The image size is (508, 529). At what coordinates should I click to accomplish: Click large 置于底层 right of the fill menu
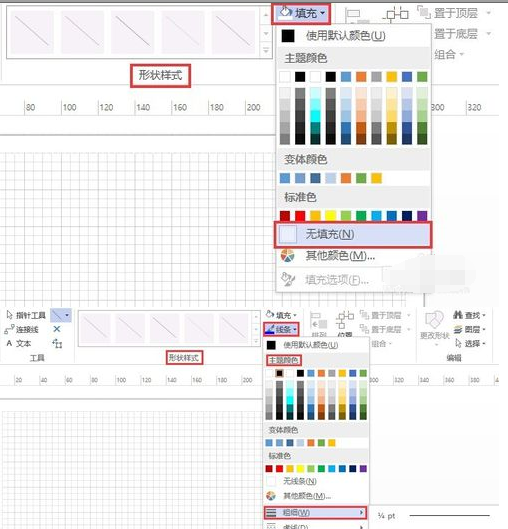pyautogui.click(x=461, y=34)
